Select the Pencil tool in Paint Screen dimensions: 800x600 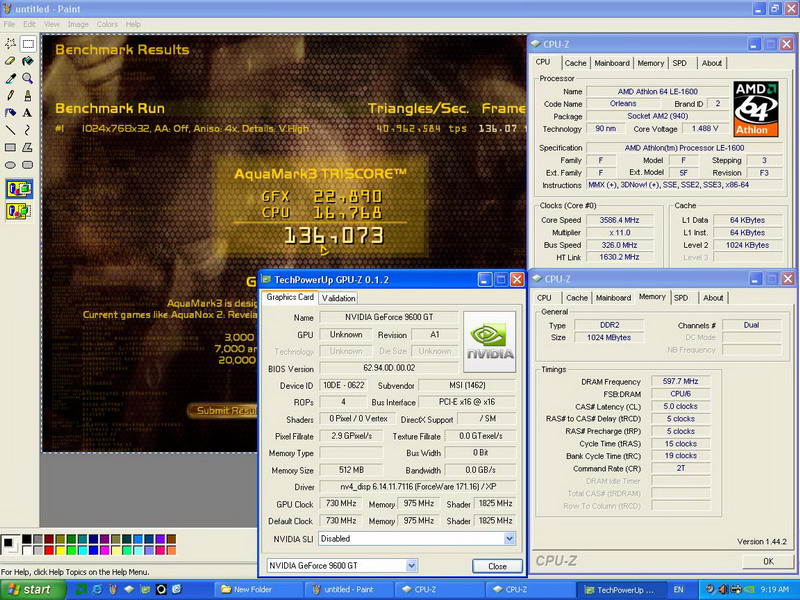[10, 95]
